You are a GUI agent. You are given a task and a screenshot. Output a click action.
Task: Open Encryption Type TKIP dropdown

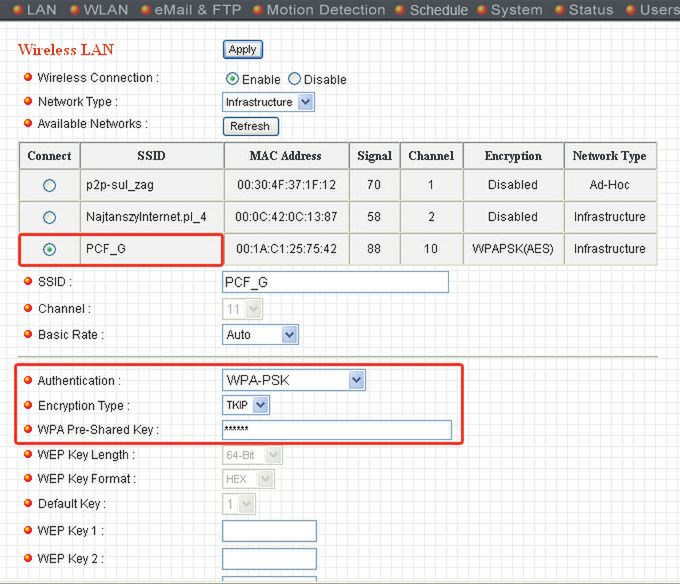[246, 405]
